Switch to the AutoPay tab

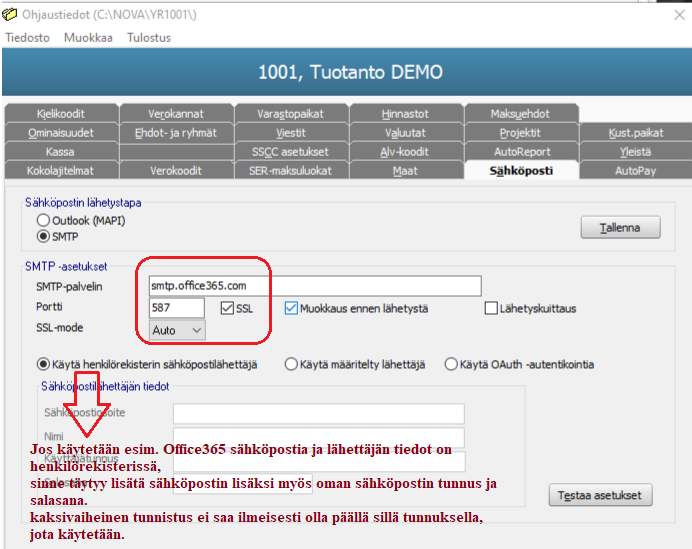click(x=636, y=171)
